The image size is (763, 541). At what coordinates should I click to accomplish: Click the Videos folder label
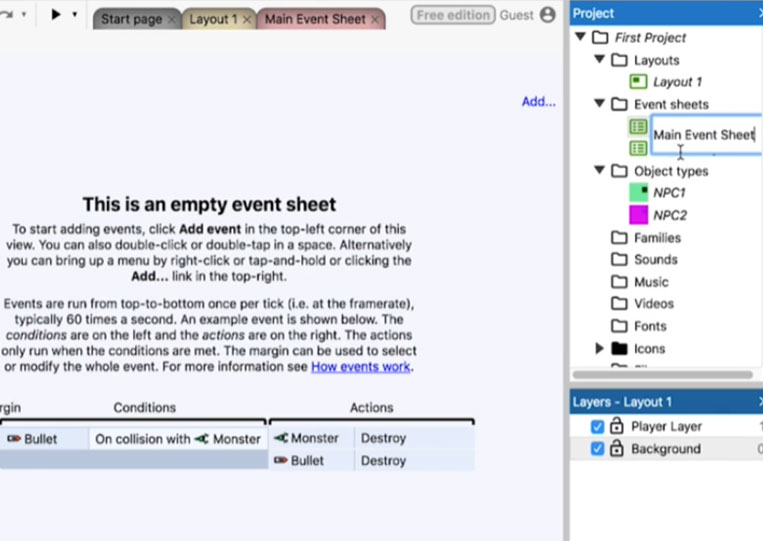coord(654,304)
